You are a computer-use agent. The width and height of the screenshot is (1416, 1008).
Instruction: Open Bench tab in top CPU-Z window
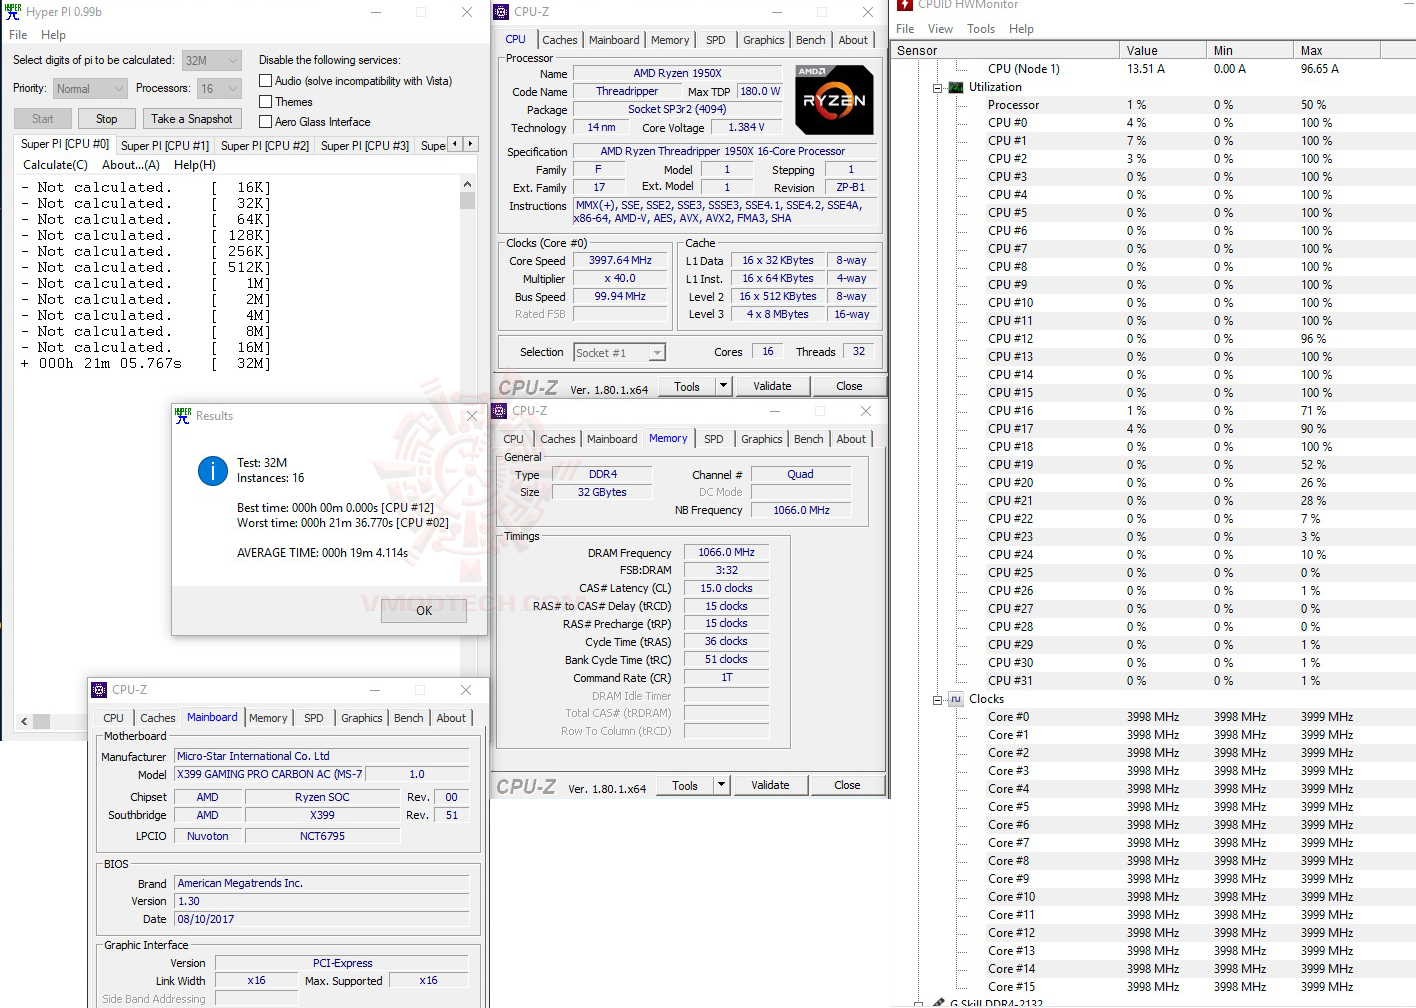(811, 40)
